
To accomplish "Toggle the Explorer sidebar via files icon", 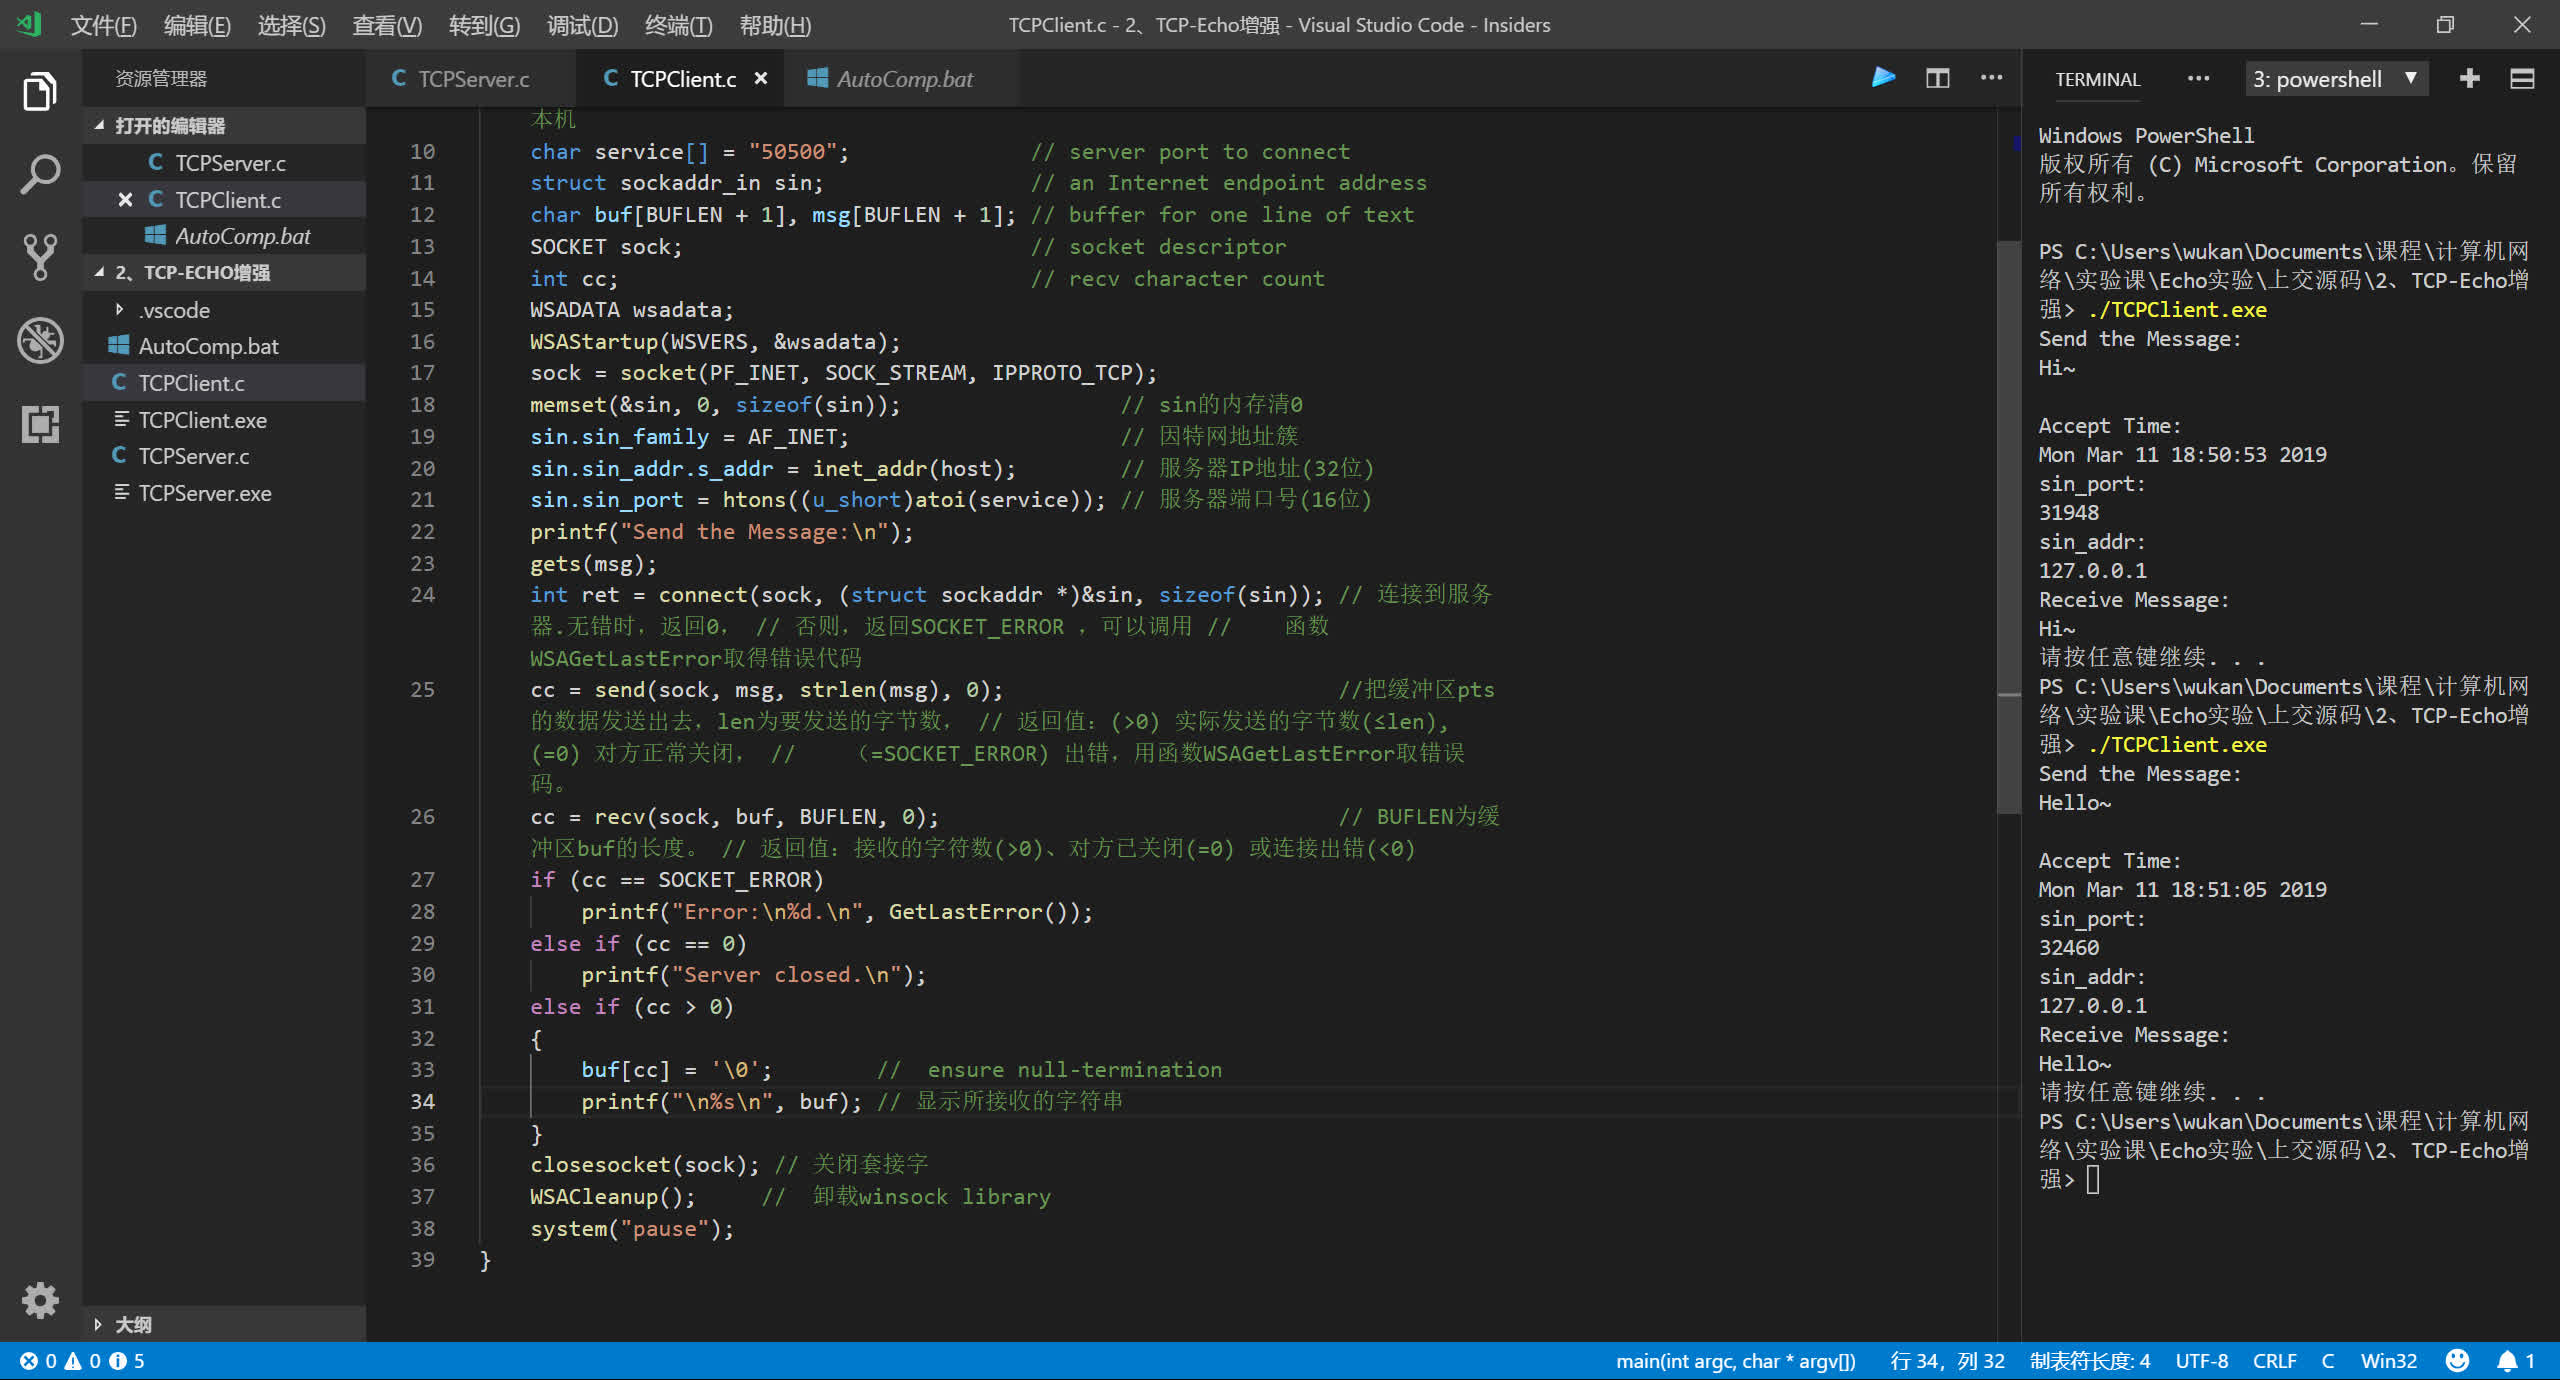I will pos(40,92).
